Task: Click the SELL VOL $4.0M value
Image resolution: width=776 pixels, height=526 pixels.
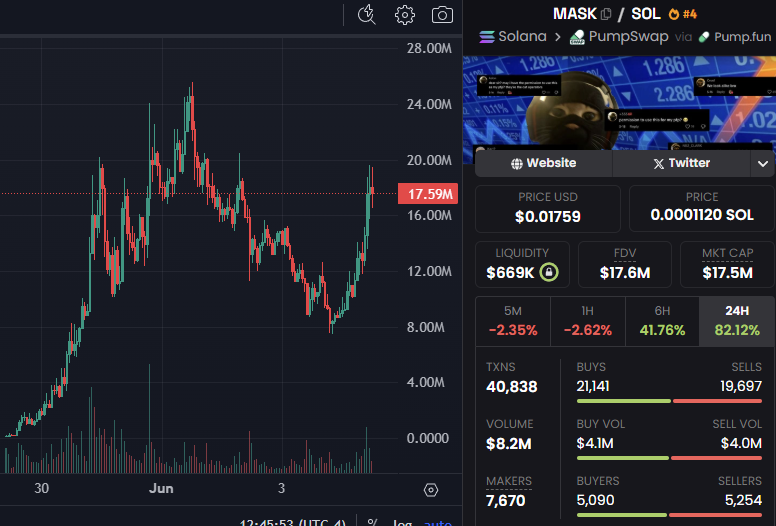Action: coord(741,443)
